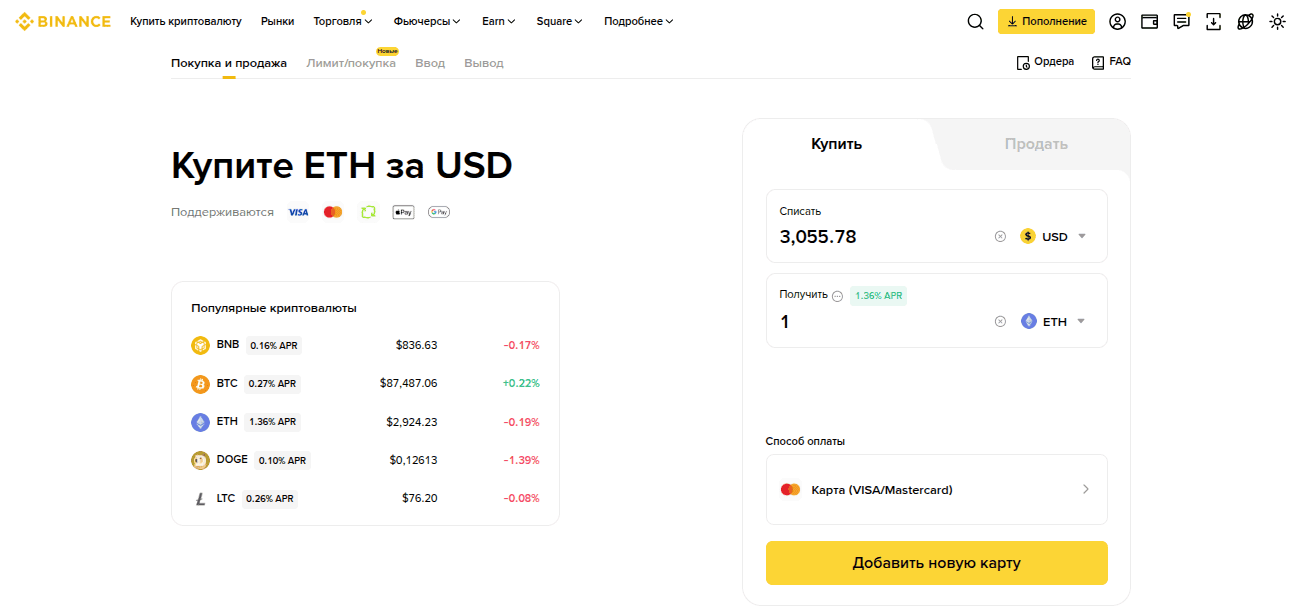Select the Купить tab
Screen dimensions: 1293x614
836,144
